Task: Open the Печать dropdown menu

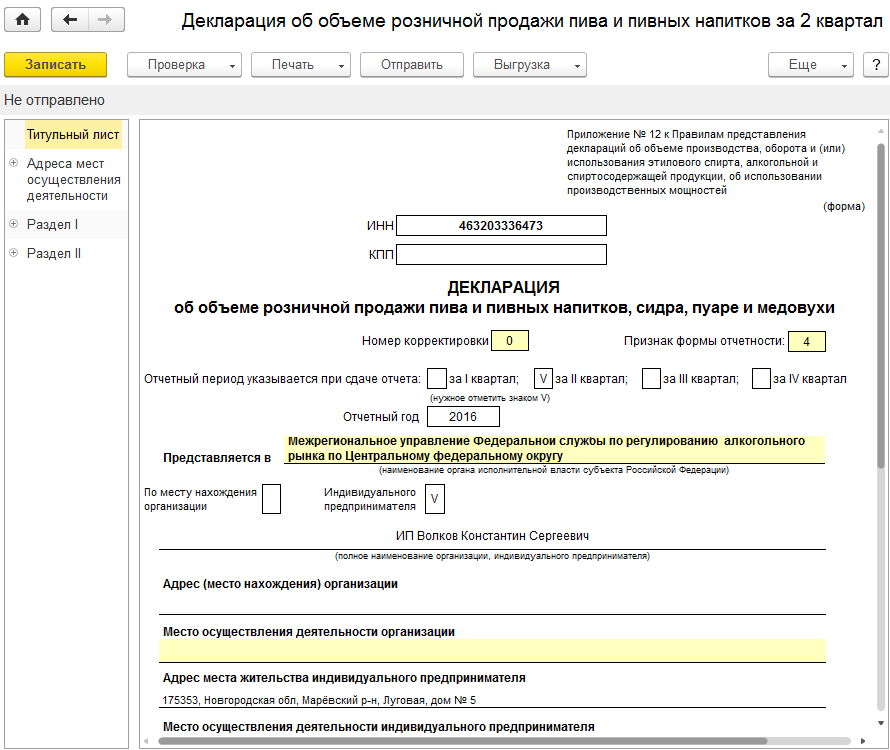Action: click(301, 65)
